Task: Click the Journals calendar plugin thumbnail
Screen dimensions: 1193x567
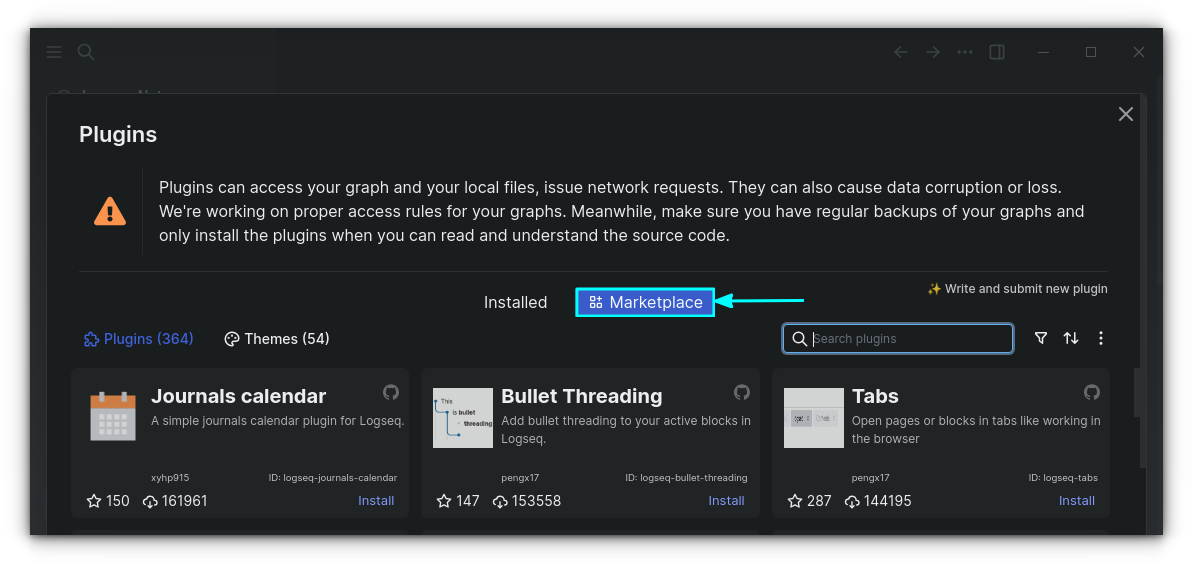Action: point(113,417)
